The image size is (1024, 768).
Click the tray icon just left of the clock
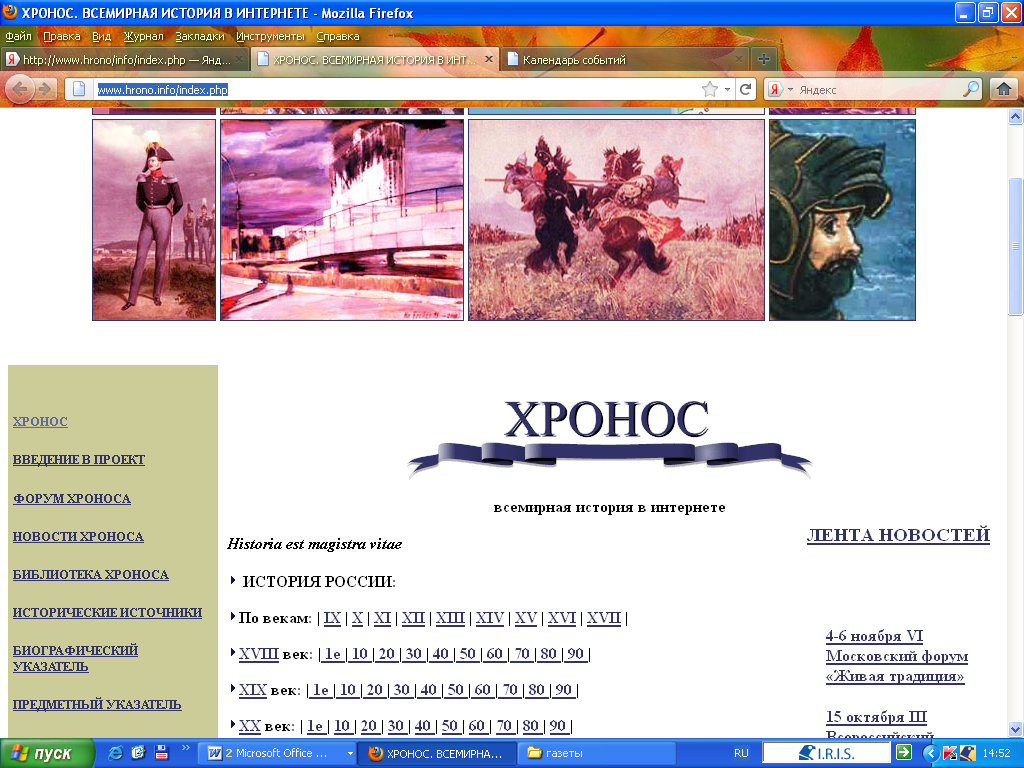pyautogui.click(x=967, y=753)
